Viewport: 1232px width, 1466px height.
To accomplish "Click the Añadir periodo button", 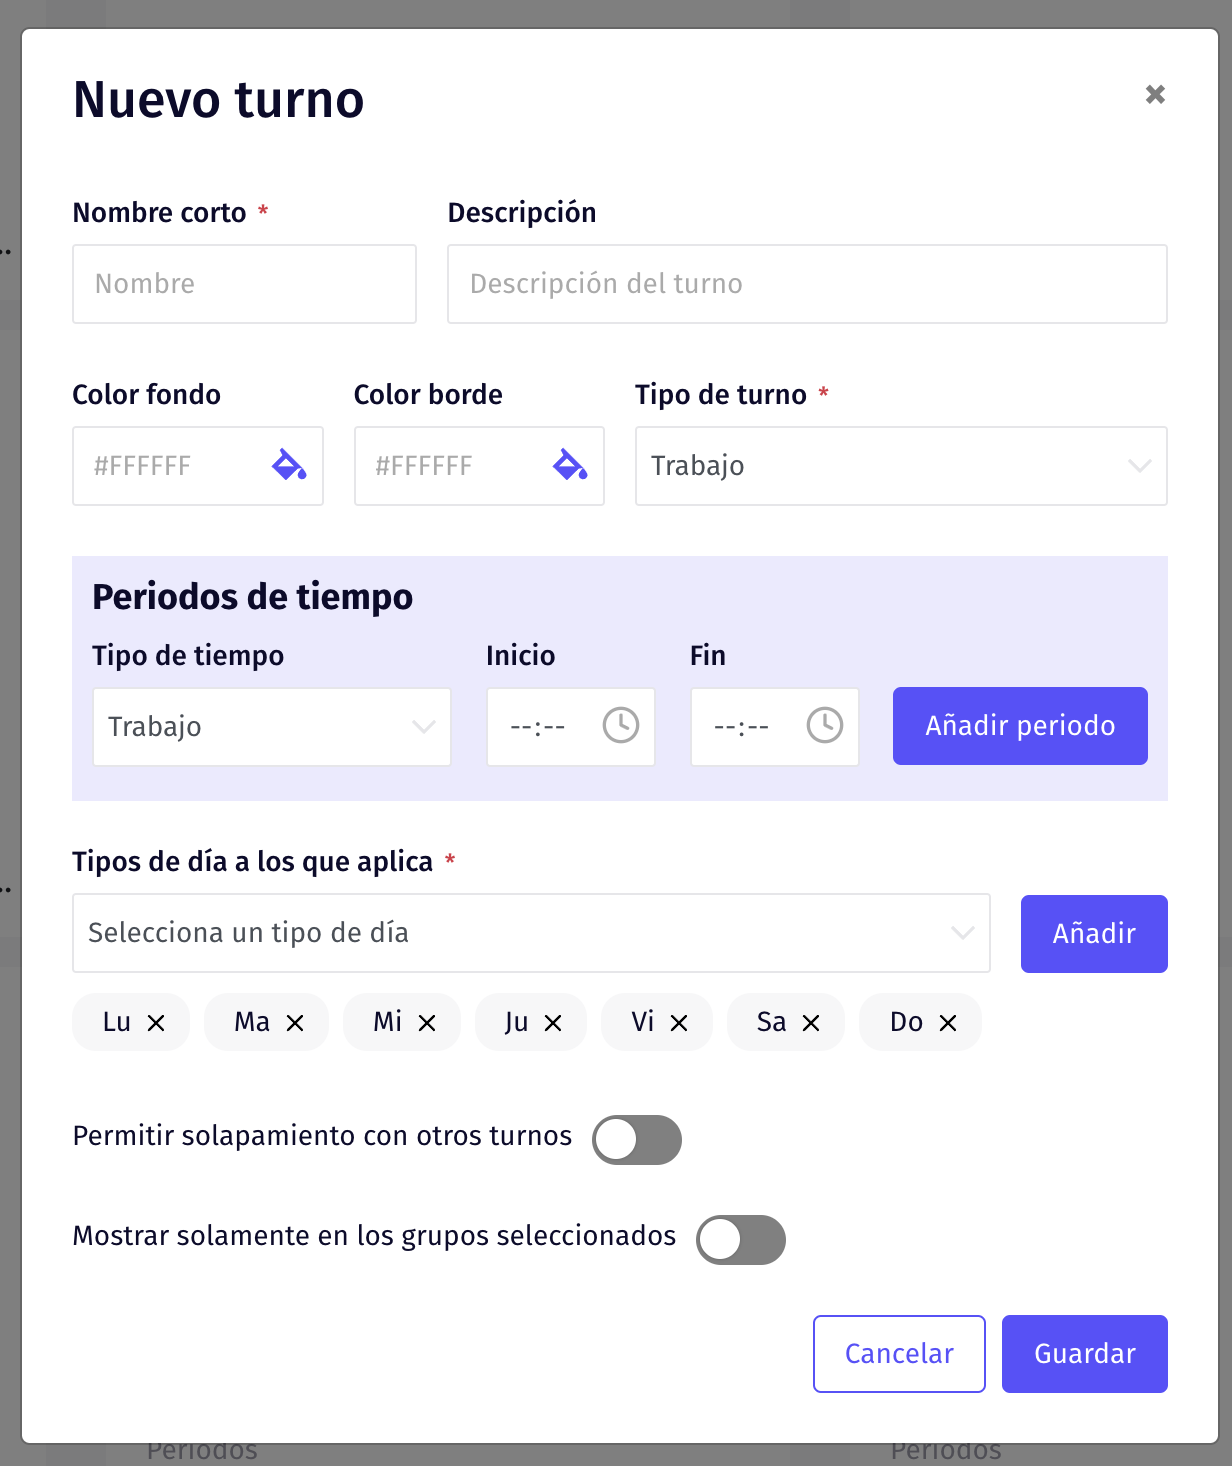I will tap(1020, 726).
